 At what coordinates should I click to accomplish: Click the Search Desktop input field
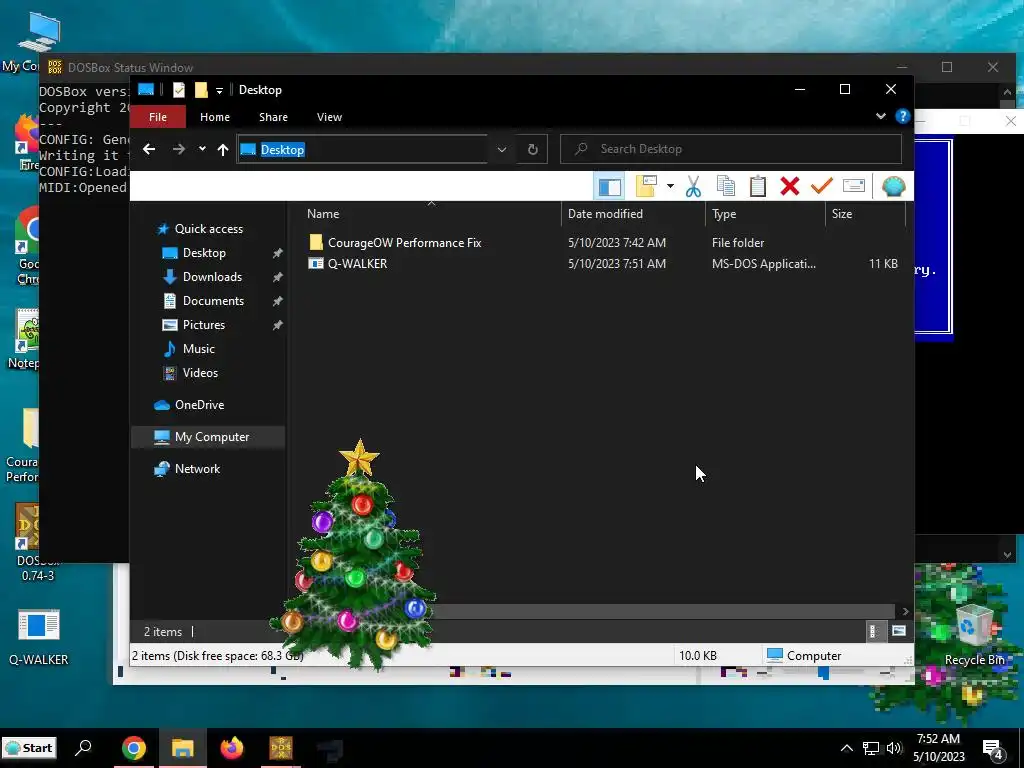(731, 149)
